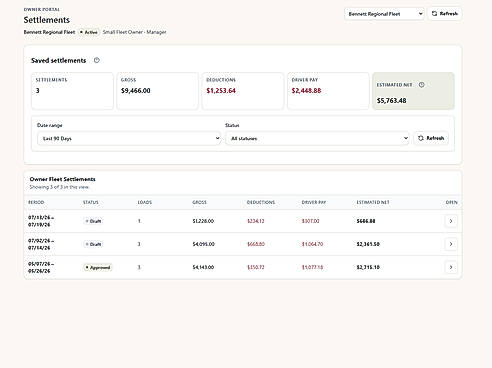492x368 pixels.
Task: Click the estimated net value $2,715.10
Action: (368, 267)
